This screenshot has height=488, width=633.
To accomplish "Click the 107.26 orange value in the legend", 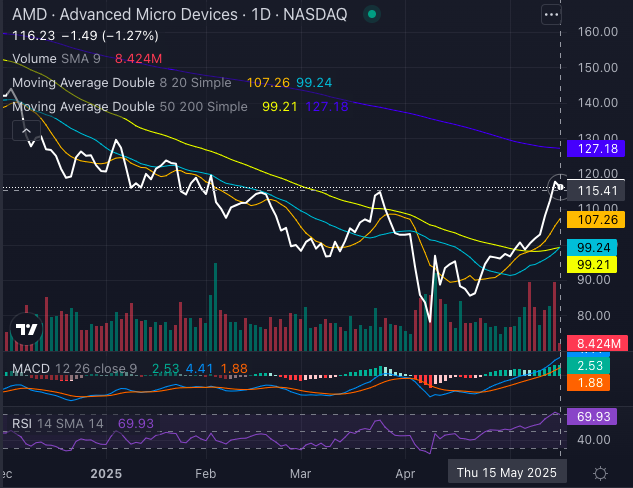I will click(268, 83).
